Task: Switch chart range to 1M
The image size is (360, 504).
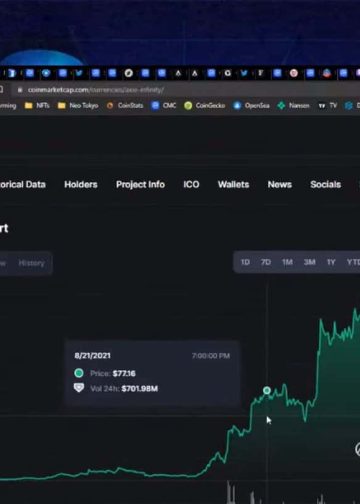Action: pyautogui.click(x=287, y=262)
